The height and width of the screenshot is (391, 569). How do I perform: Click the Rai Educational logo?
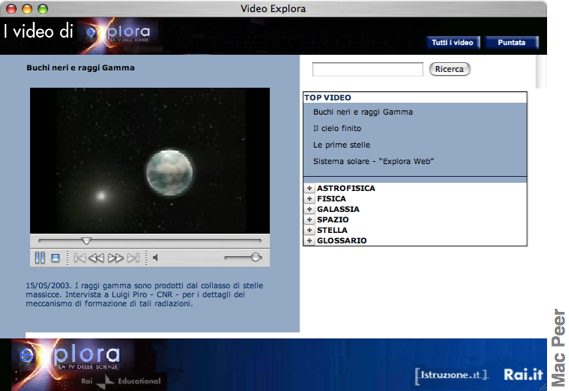click(x=121, y=381)
